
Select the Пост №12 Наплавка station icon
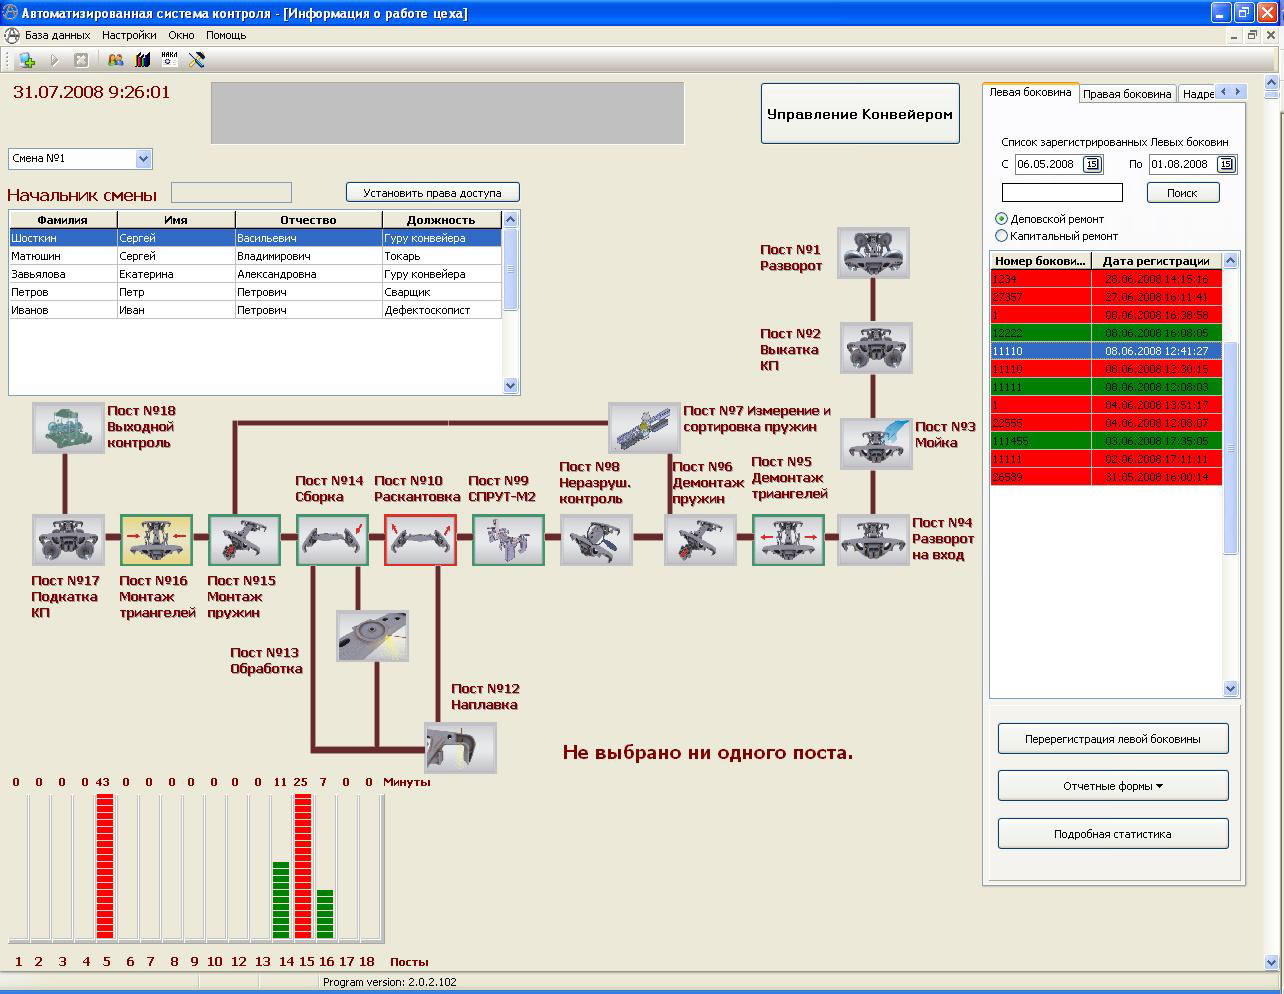pos(460,747)
